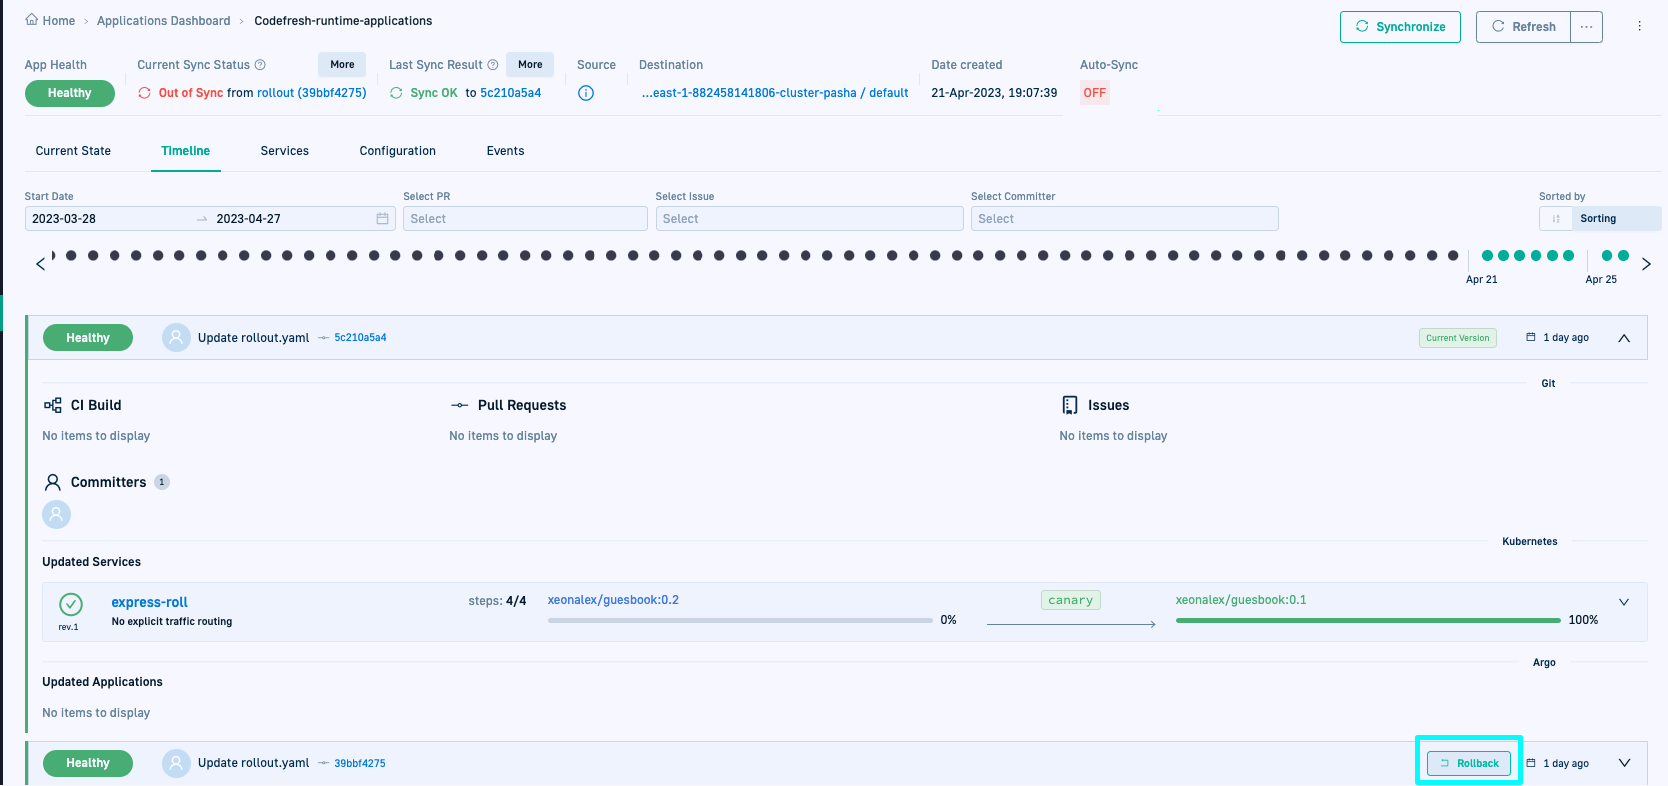
Task: Collapse the 5c210a5a4 release entry
Action: pos(1624,338)
